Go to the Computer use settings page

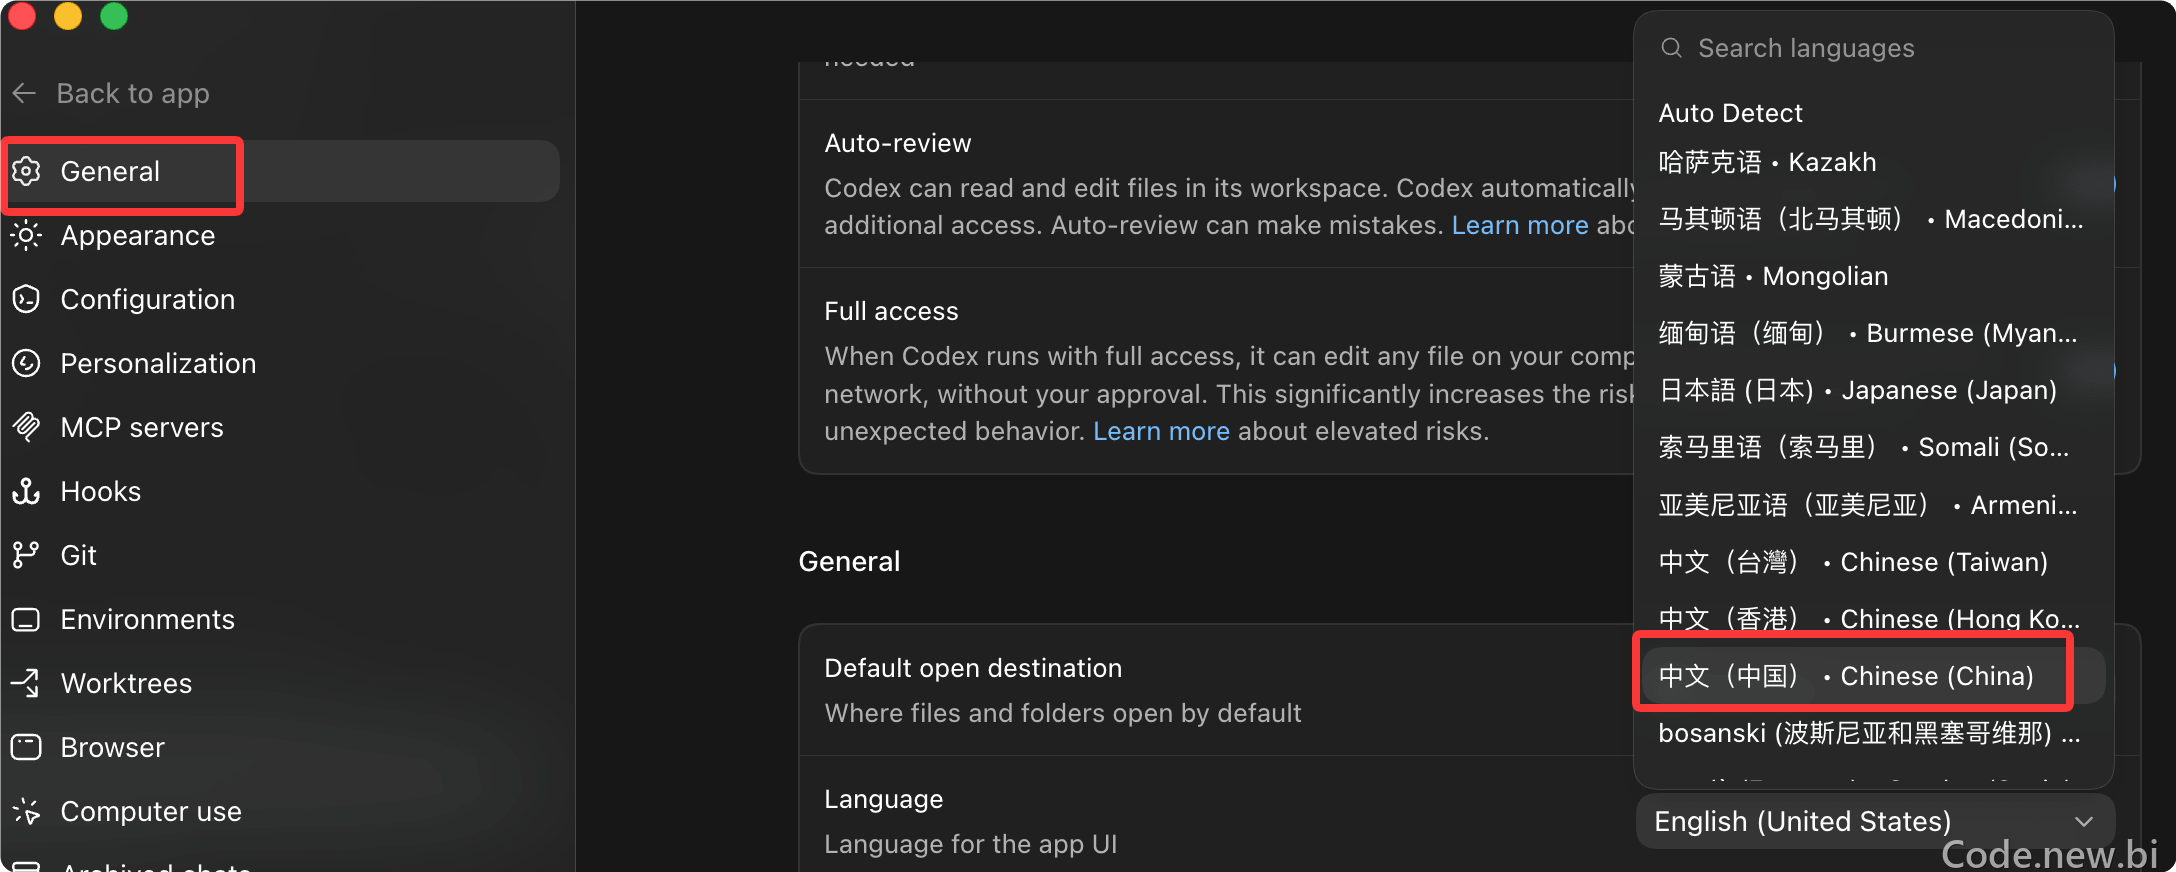point(281,812)
